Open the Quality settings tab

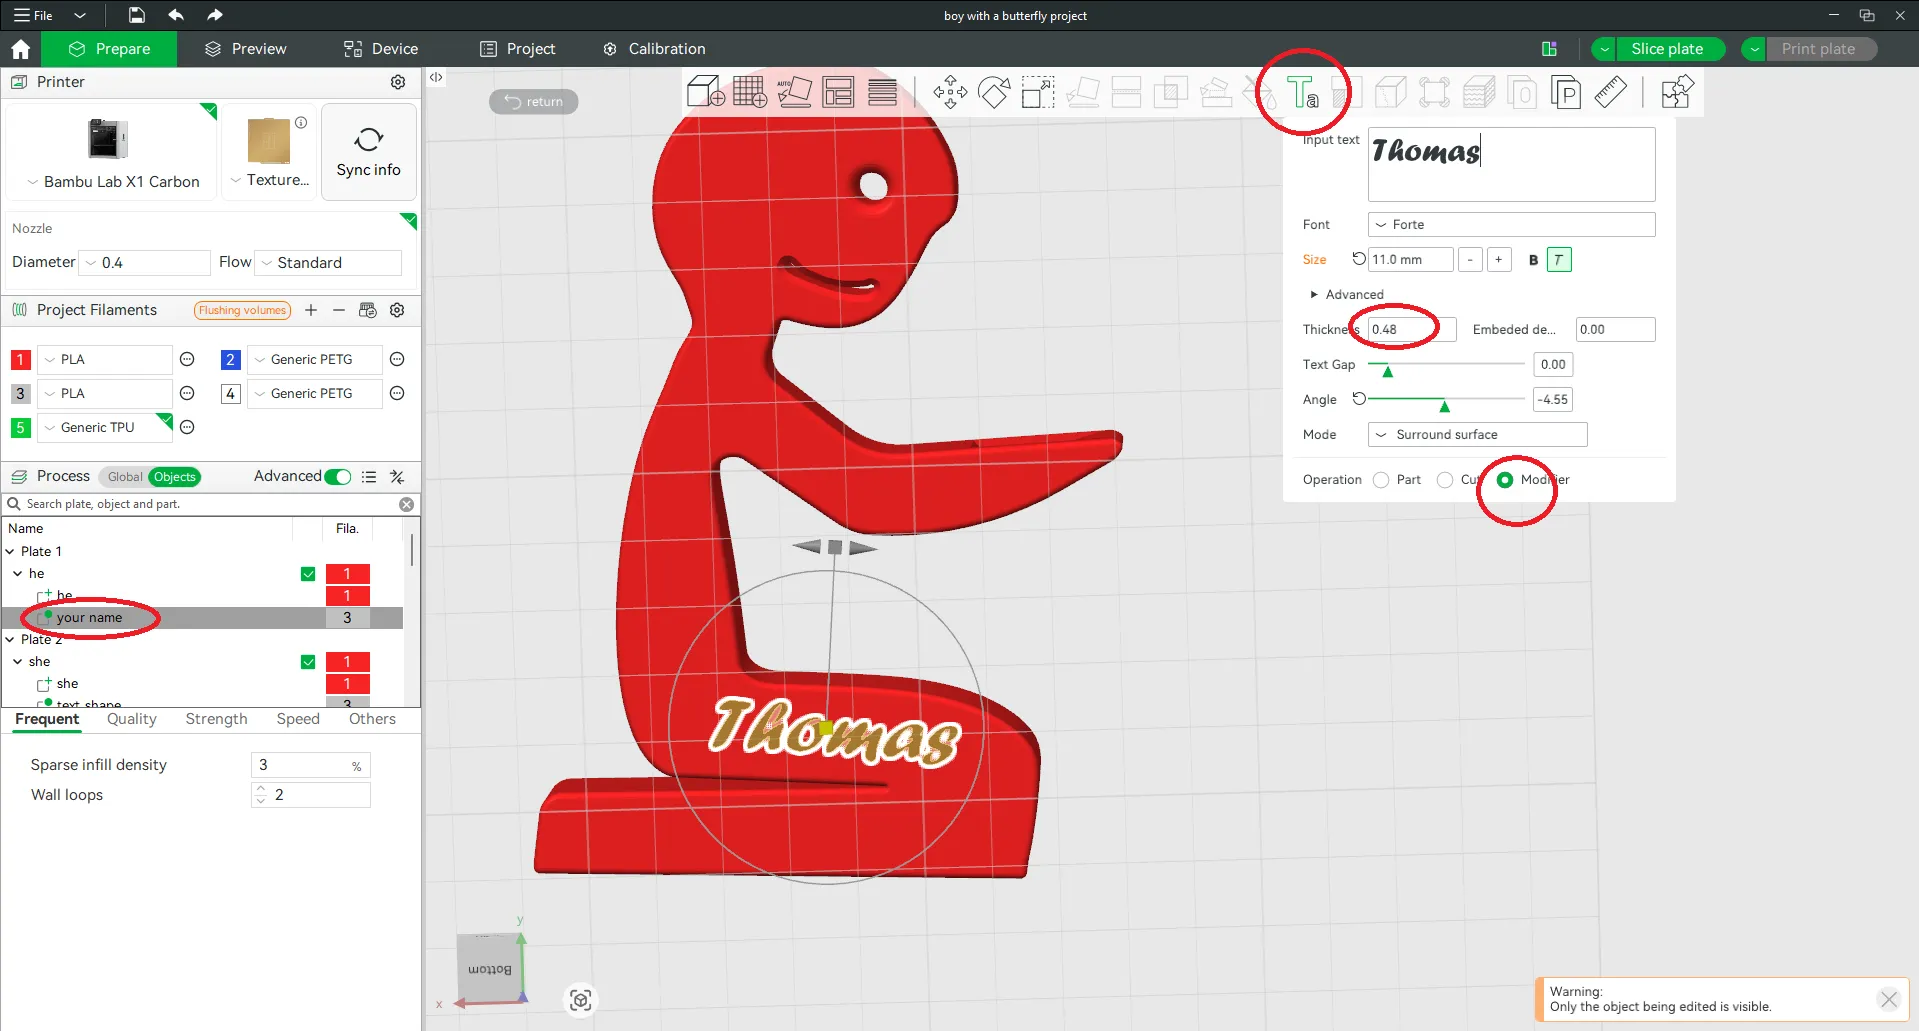[x=132, y=719]
